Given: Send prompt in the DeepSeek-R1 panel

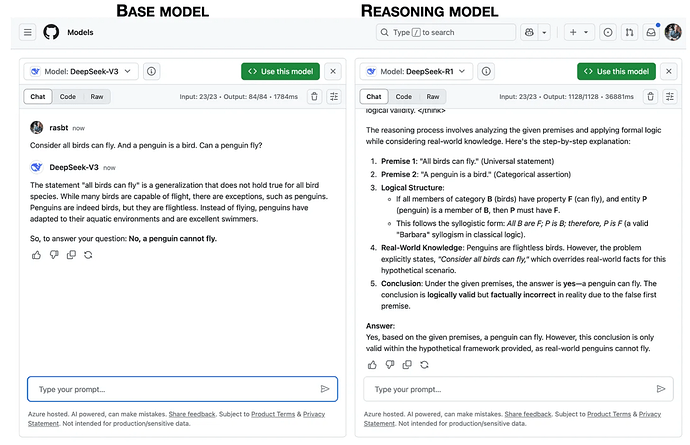Looking at the screenshot, I should point(660,389).
